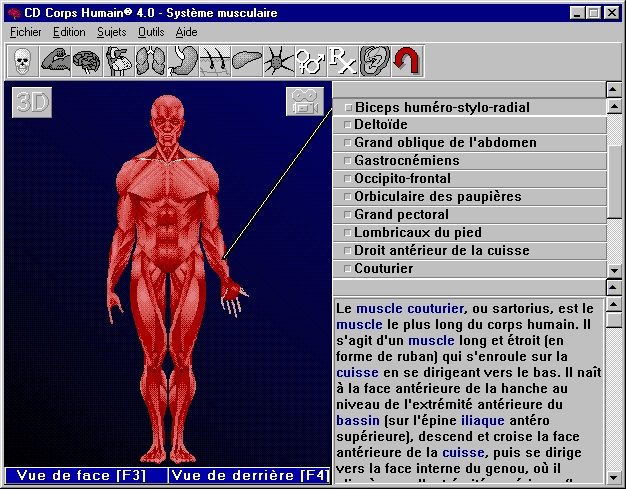Image resolution: width=626 pixels, height=489 pixels.
Task: Open the Outils menu
Action: (151, 32)
